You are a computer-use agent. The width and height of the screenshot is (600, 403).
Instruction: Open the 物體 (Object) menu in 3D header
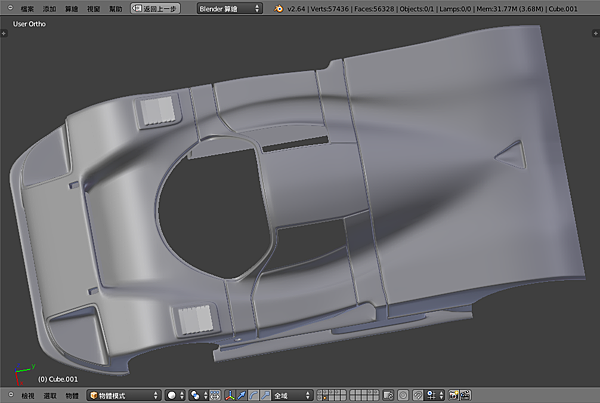click(72, 395)
